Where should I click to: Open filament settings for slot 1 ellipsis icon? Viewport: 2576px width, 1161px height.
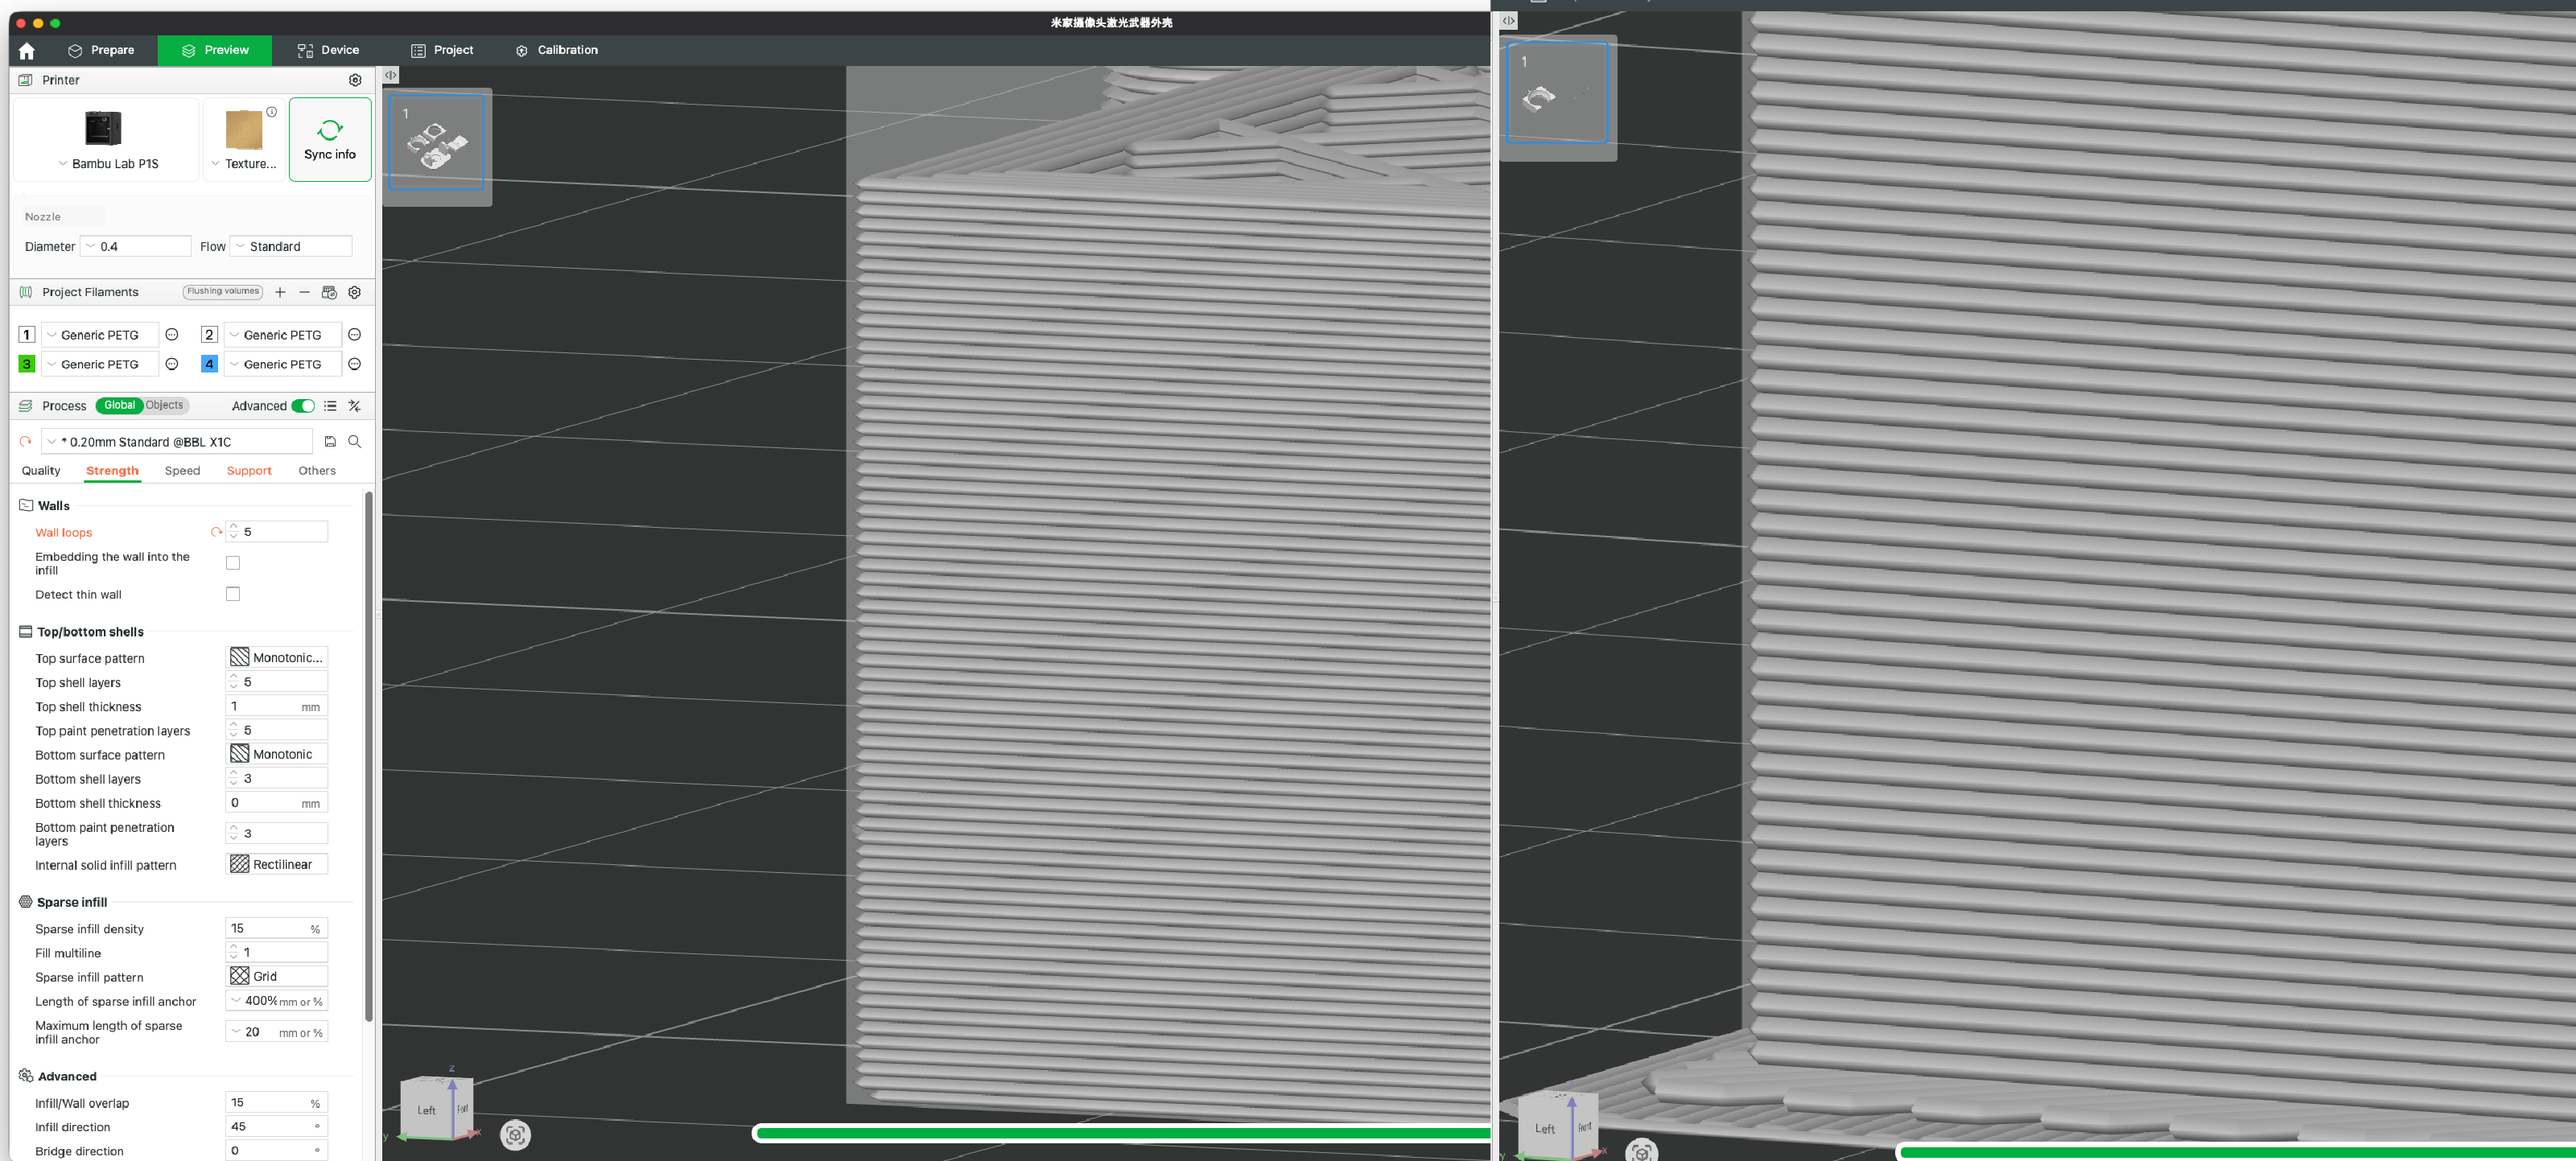click(172, 335)
